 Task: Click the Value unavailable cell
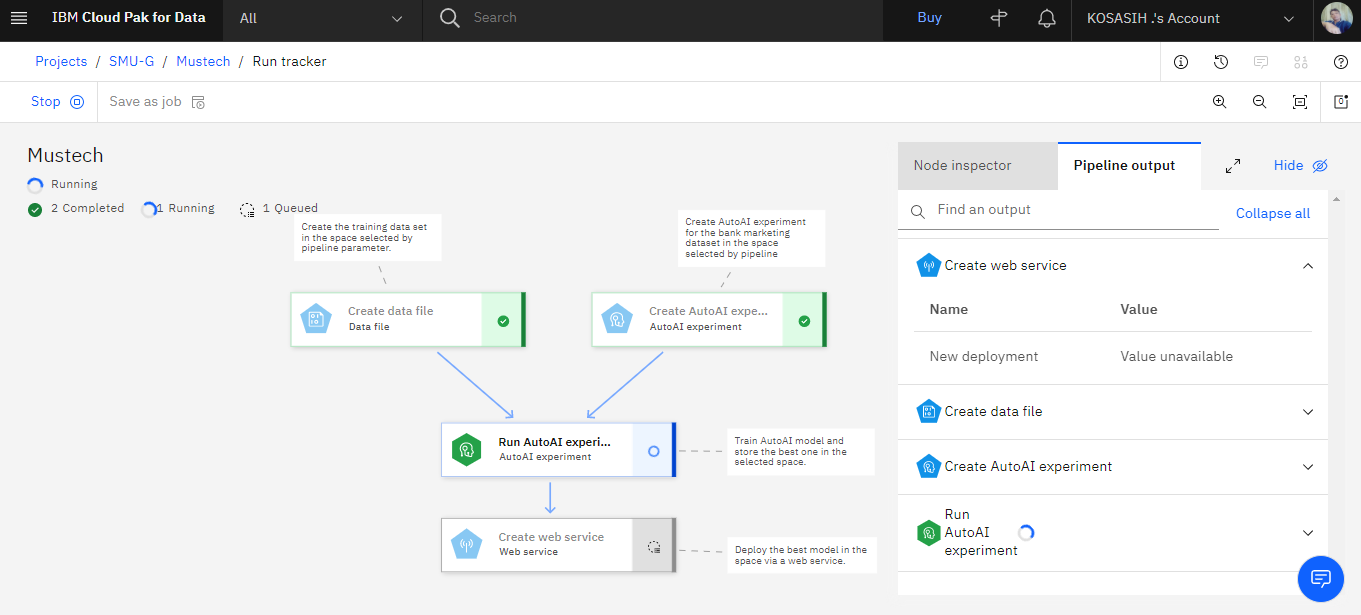click(1176, 356)
